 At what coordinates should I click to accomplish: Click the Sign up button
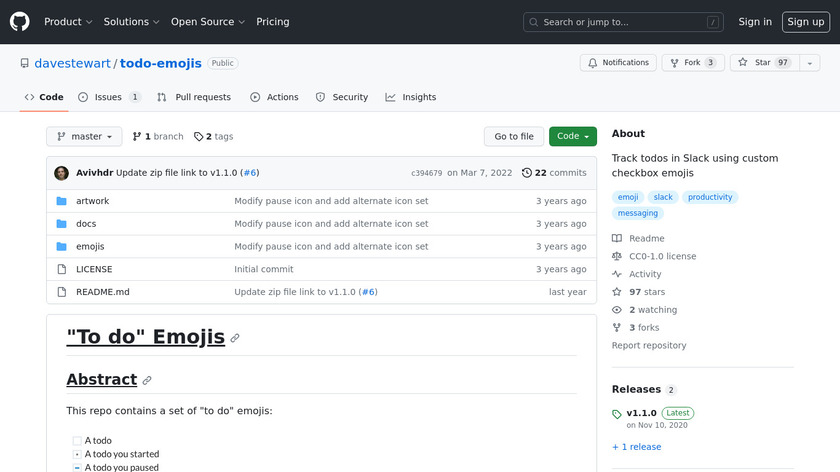click(x=805, y=22)
